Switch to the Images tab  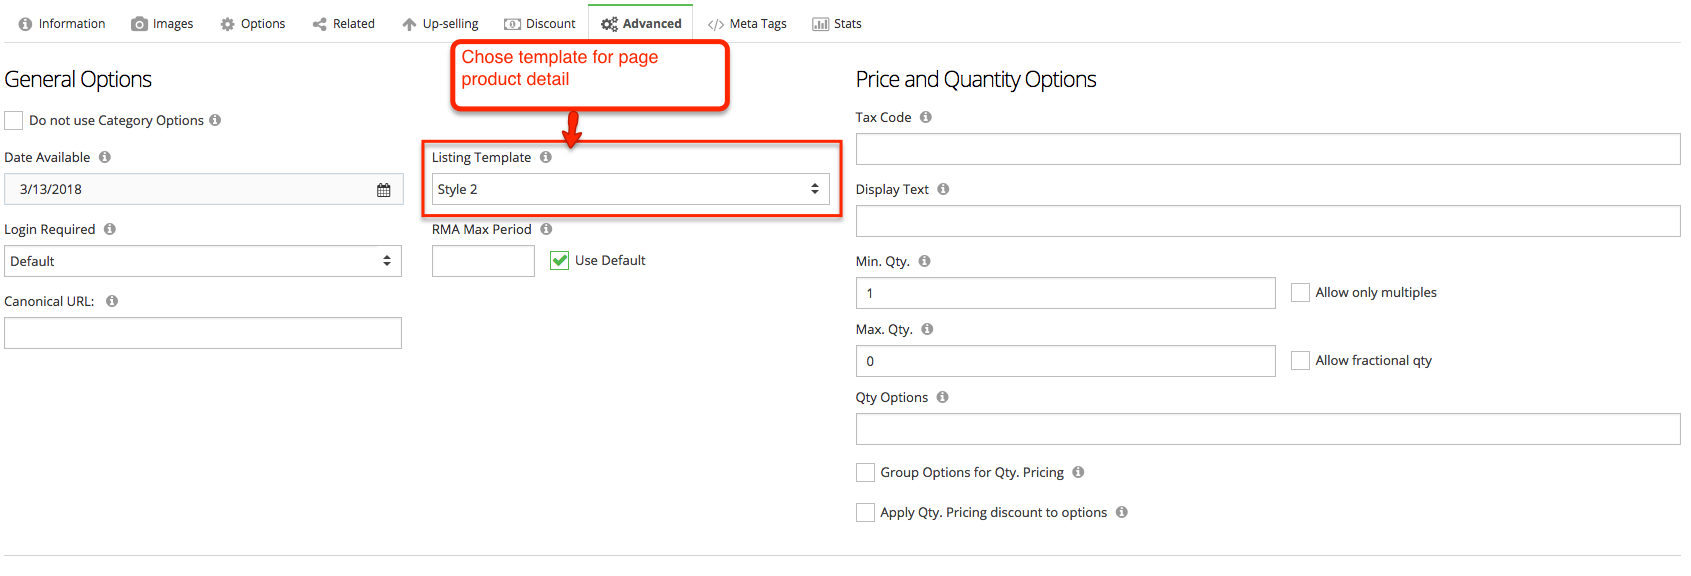coord(162,24)
